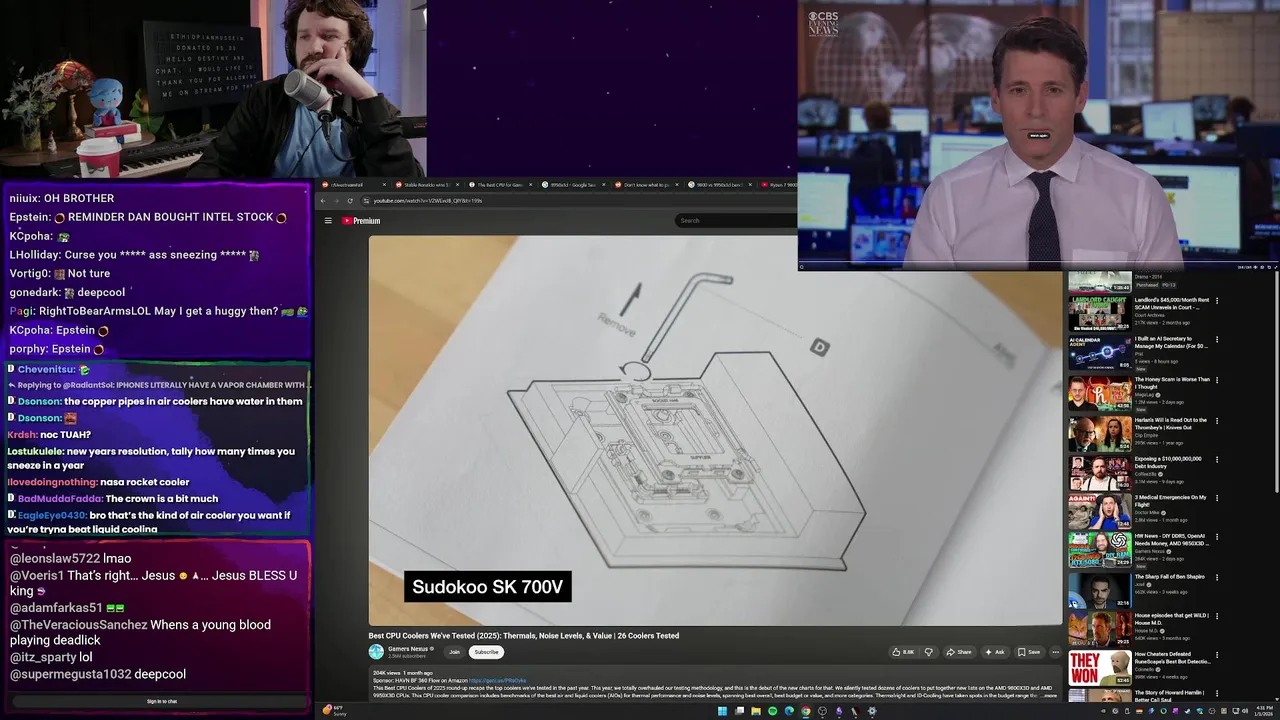Open the sponsor Amazon link in description
This screenshot has height=720, width=1280.
[497, 681]
